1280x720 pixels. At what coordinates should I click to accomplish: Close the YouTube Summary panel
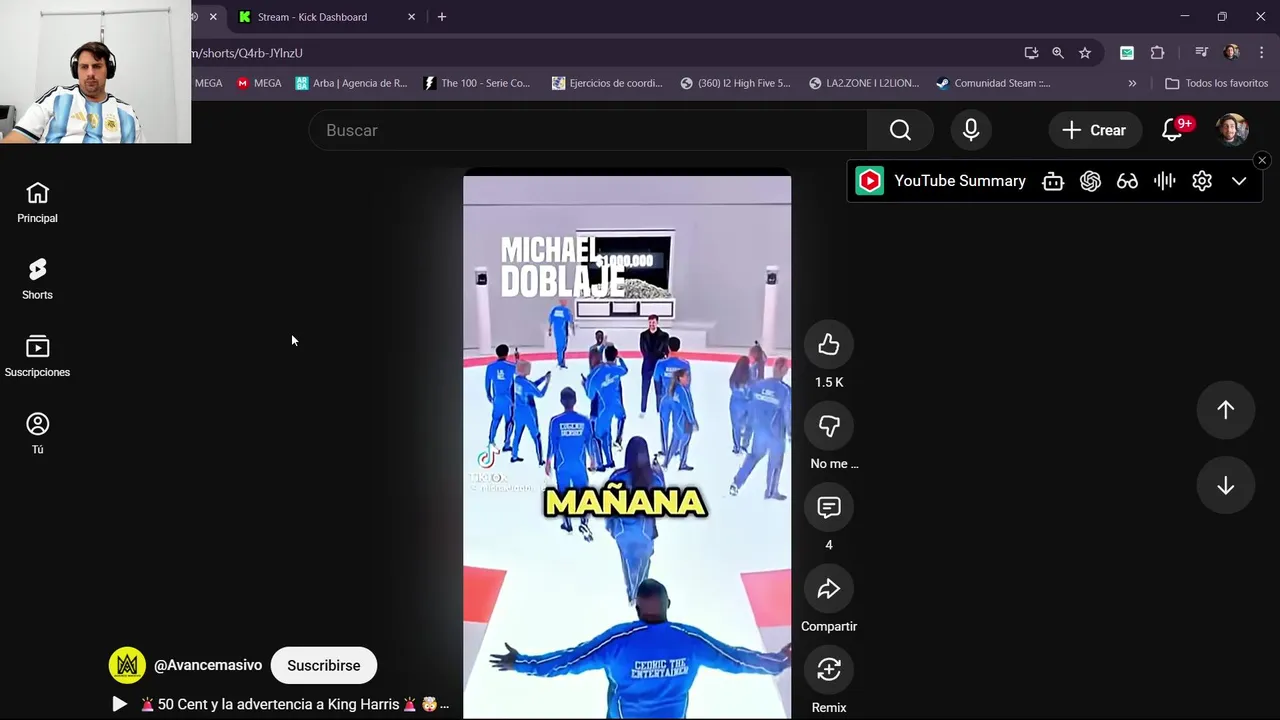pos(1262,160)
